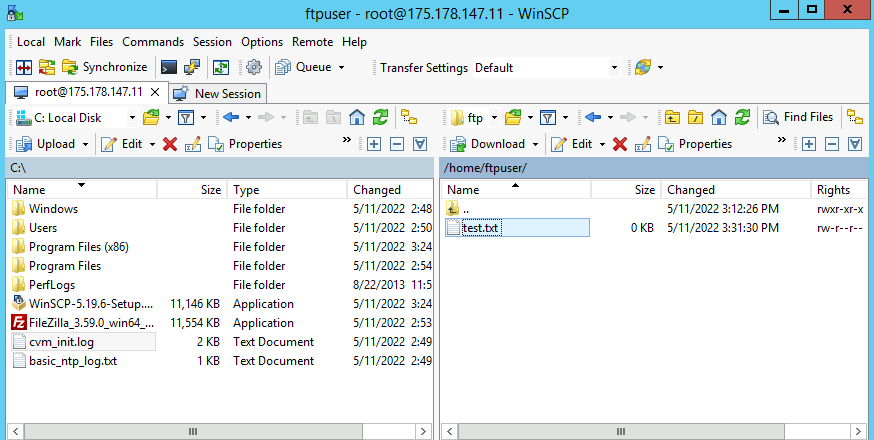Click the Synchronize Browsing icon with arrows
This screenshot has height=440, width=874.
pyautogui.click(x=47, y=67)
